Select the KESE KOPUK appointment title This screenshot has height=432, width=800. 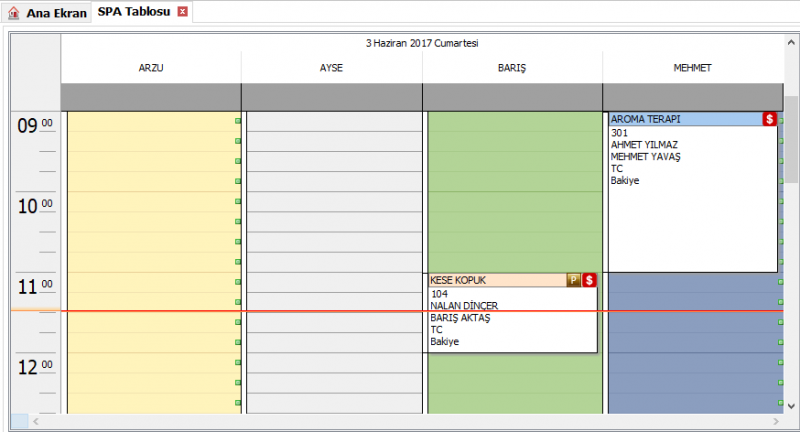click(x=458, y=280)
